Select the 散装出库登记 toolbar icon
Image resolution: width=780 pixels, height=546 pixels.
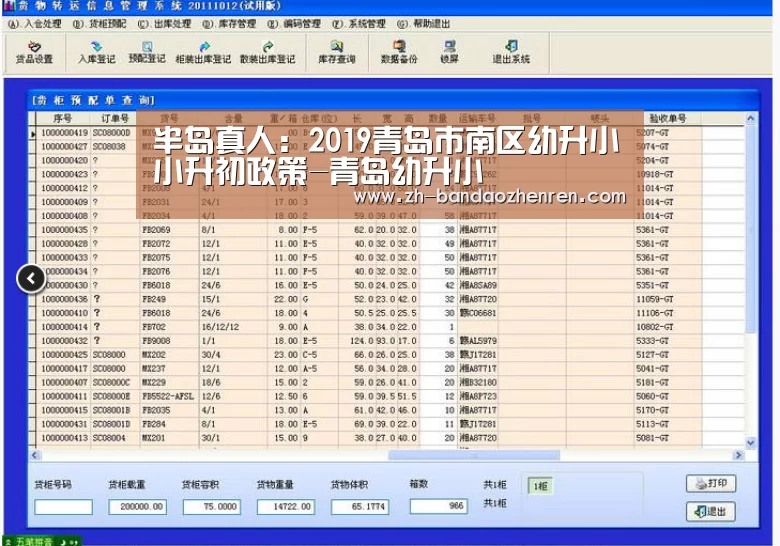[x=268, y=52]
